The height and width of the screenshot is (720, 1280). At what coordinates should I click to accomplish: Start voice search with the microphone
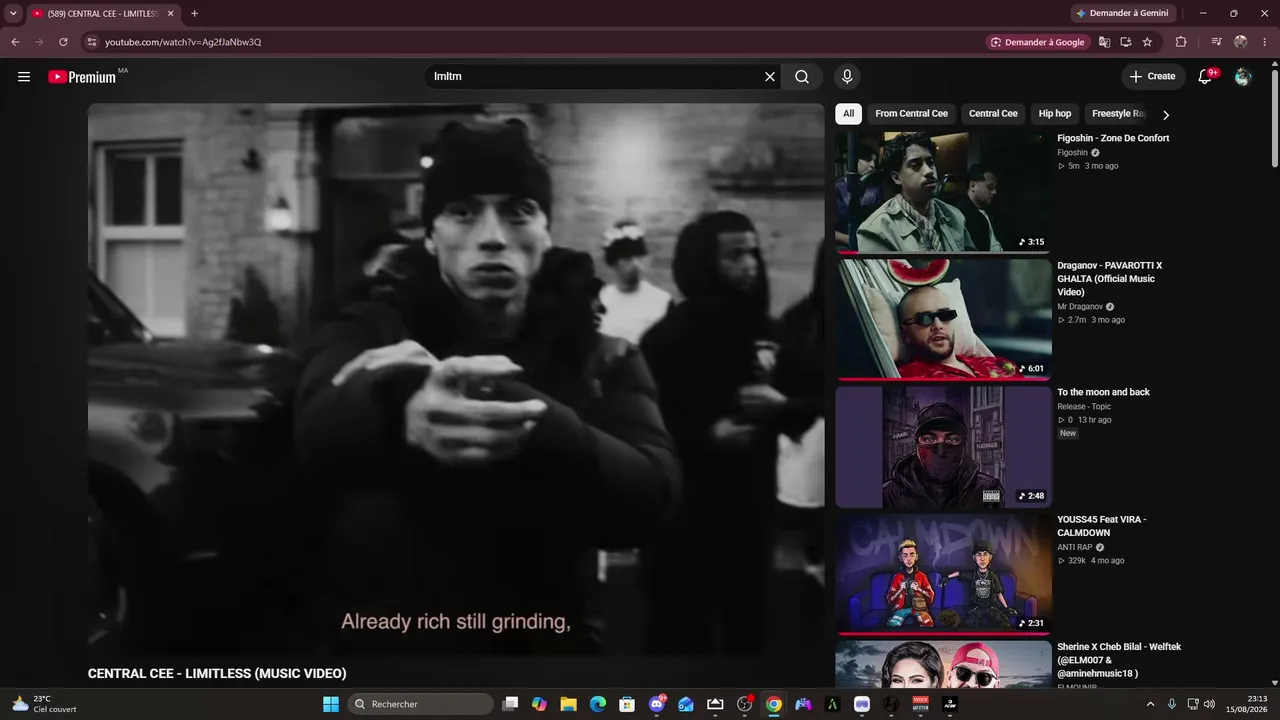click(x=847, y=76)
